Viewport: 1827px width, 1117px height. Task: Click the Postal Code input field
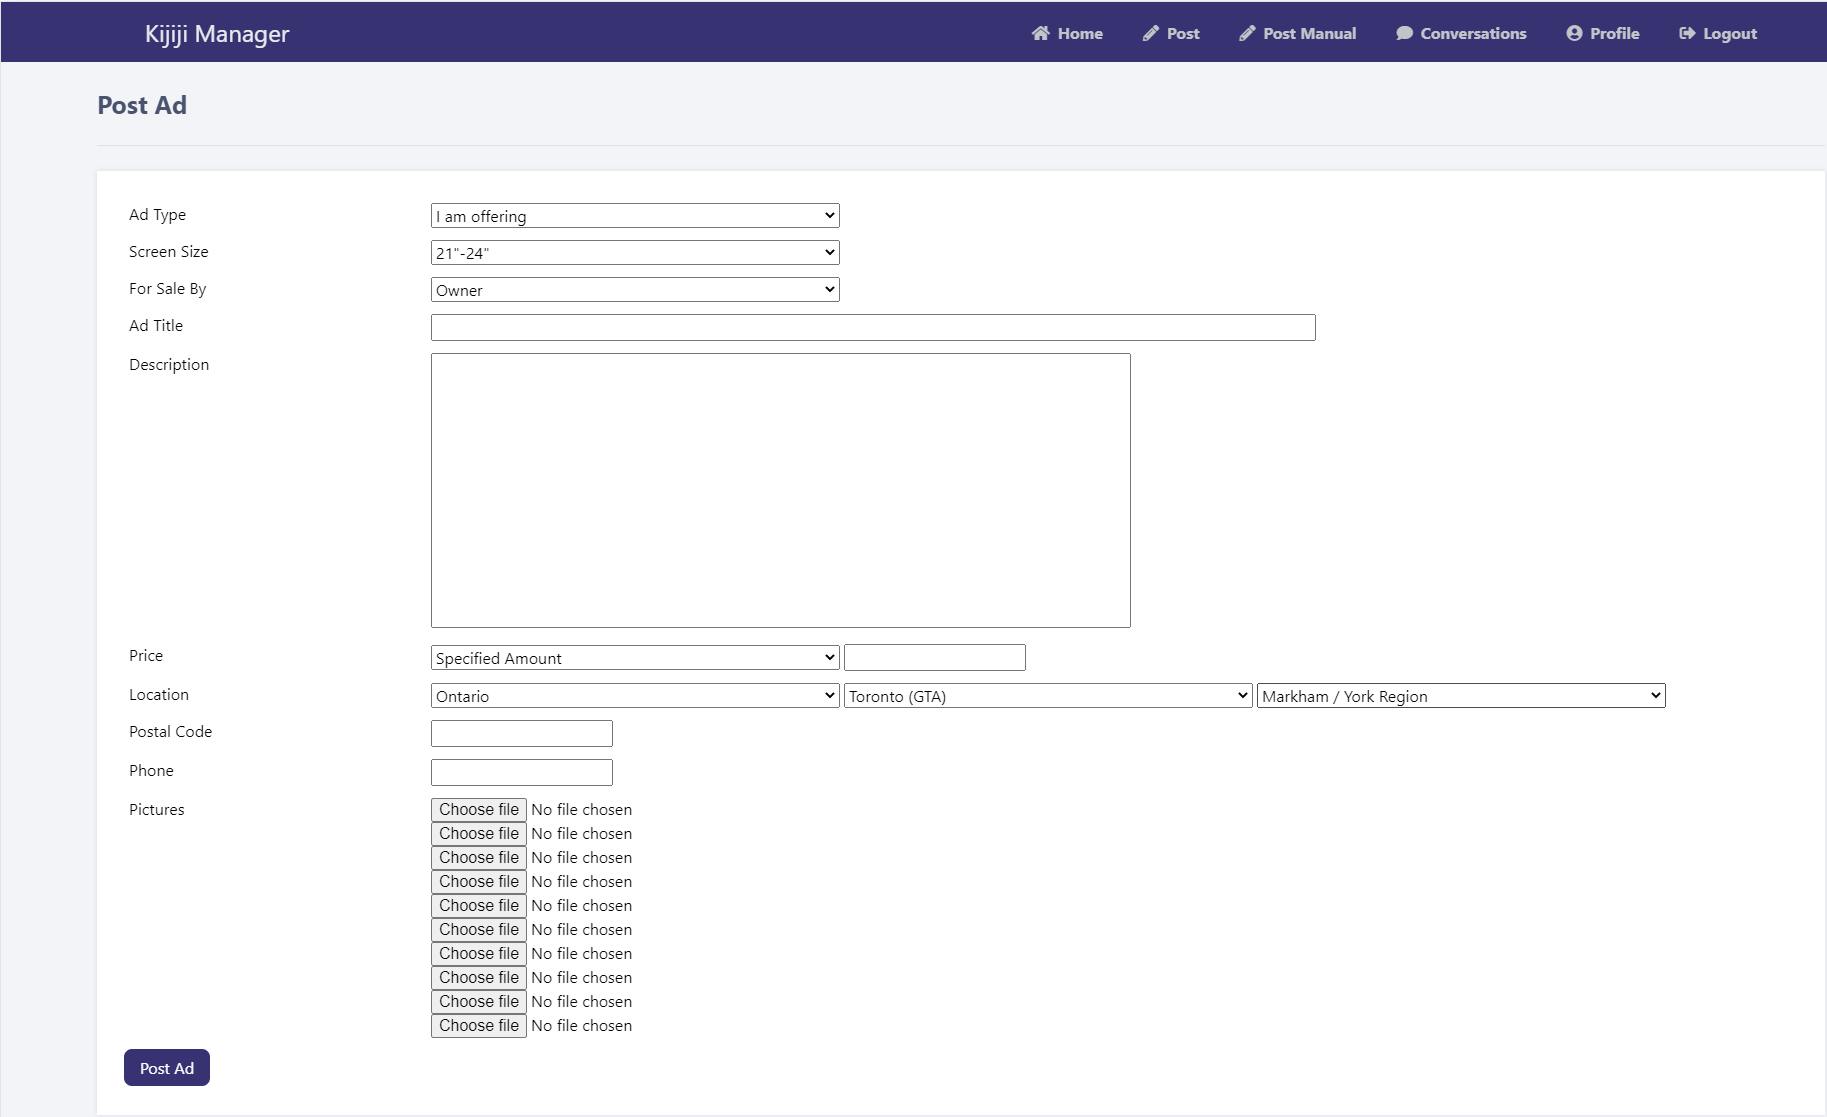pos(521,734)
